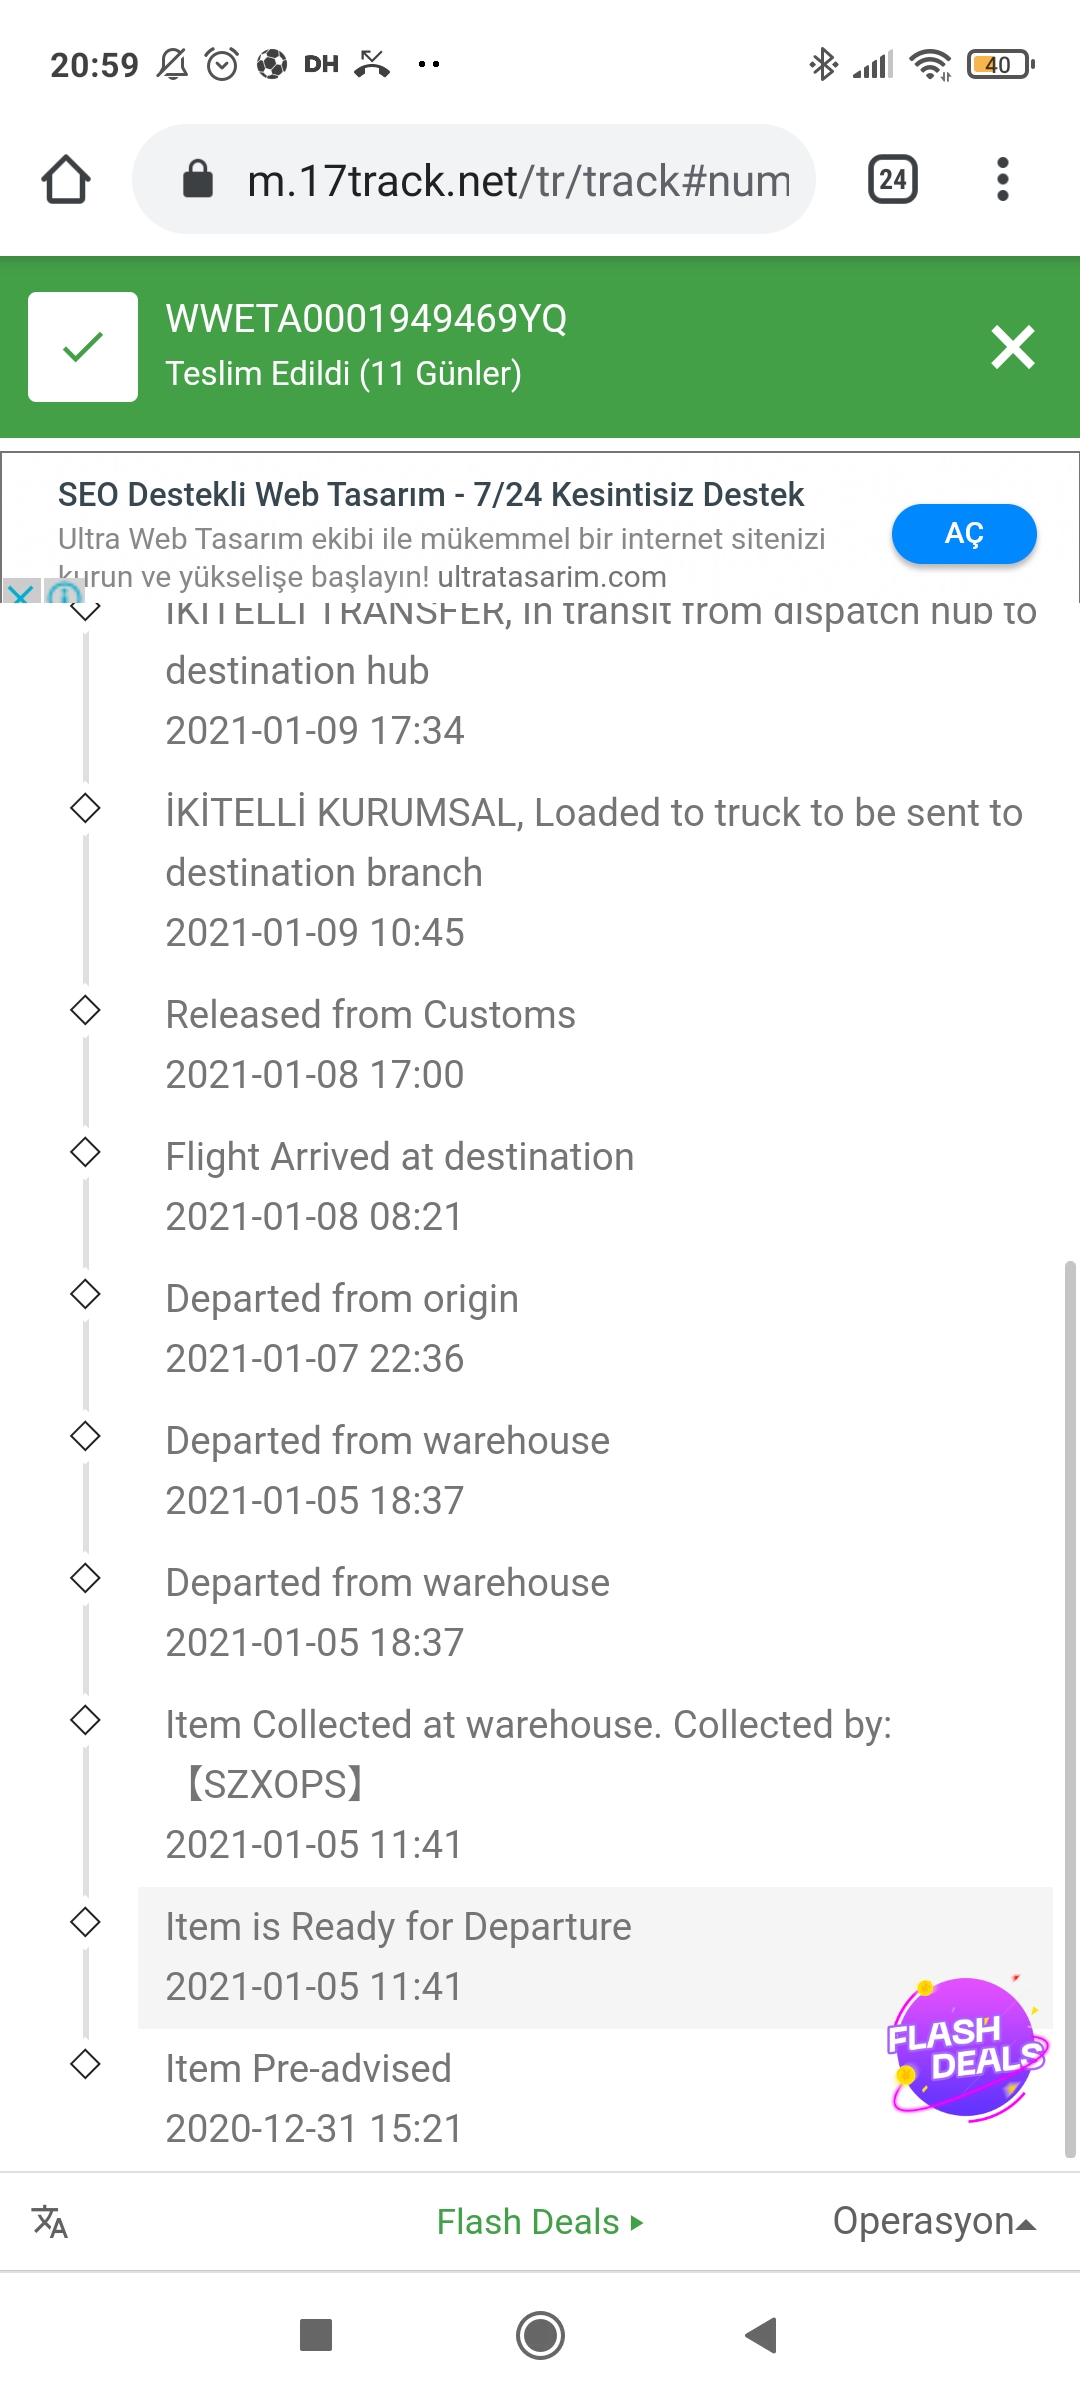Tap the AÇ button in the ad

[x=964, y=534]
